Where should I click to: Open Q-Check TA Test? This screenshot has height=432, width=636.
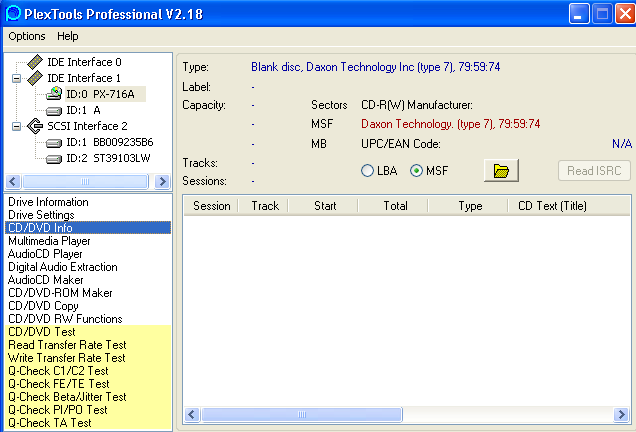coord(88,422)
